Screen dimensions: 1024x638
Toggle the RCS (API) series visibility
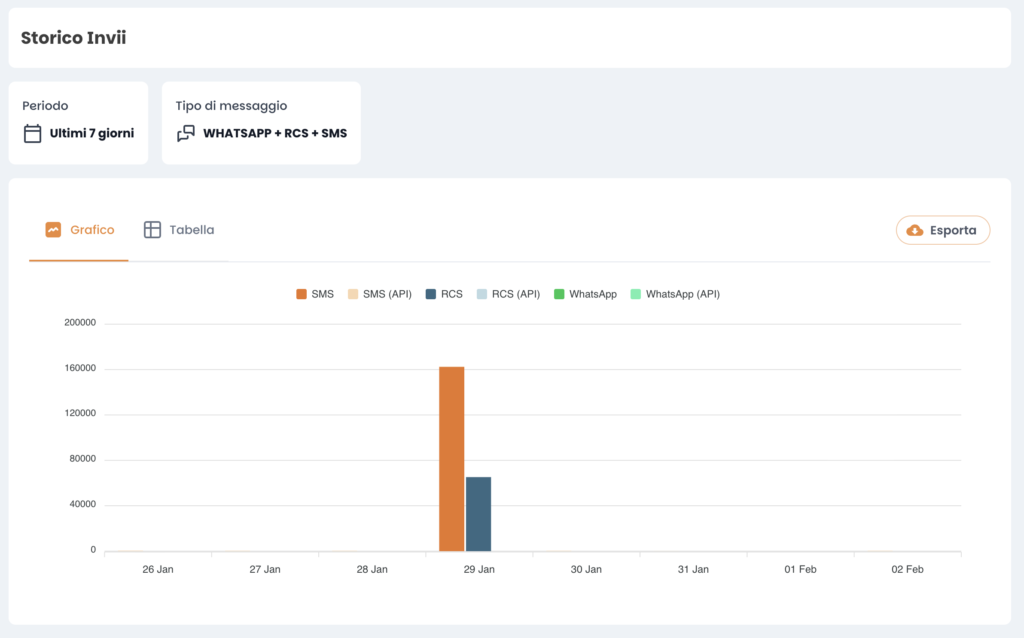point(510,293)
